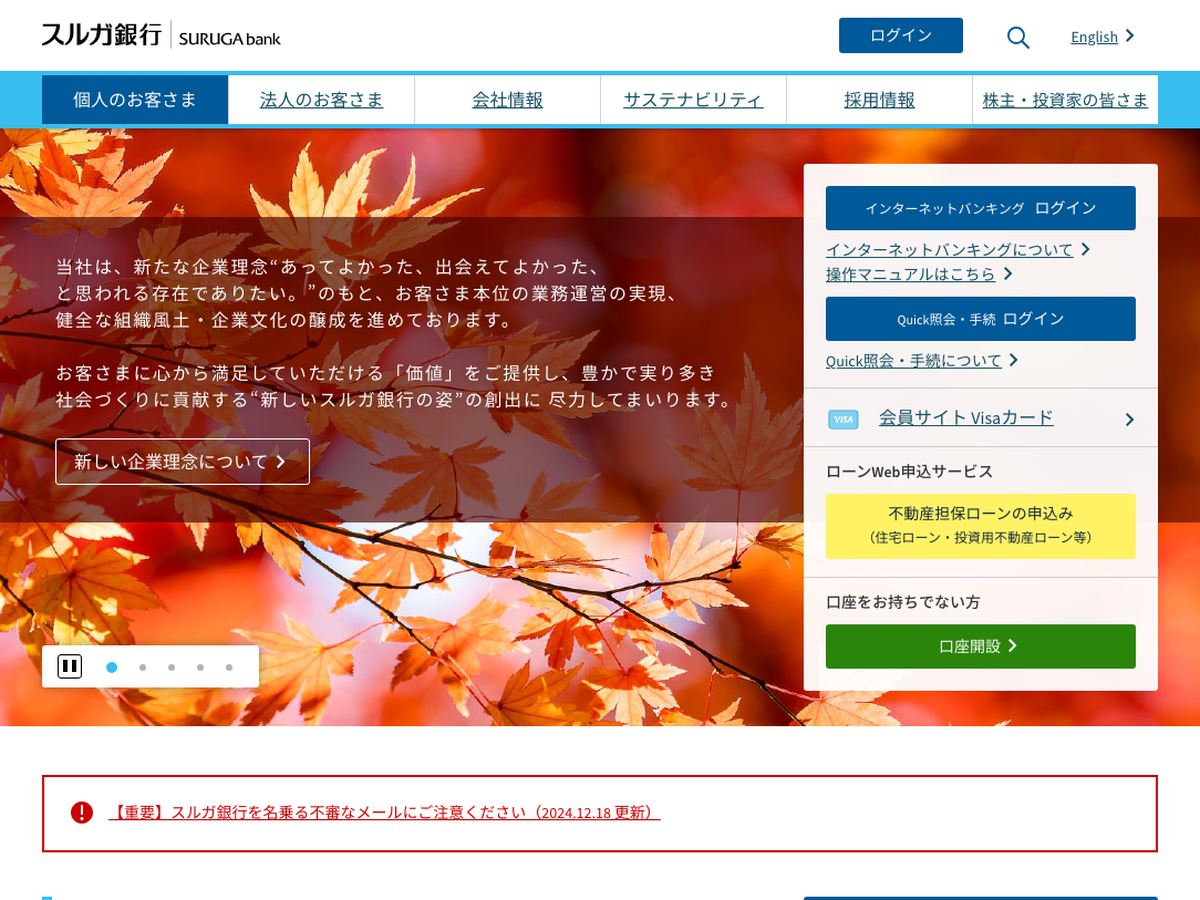The width and height of the screenshot is (1200, 900).
Task: Open the suspicious email warning notice
Action: click(384, 812)
